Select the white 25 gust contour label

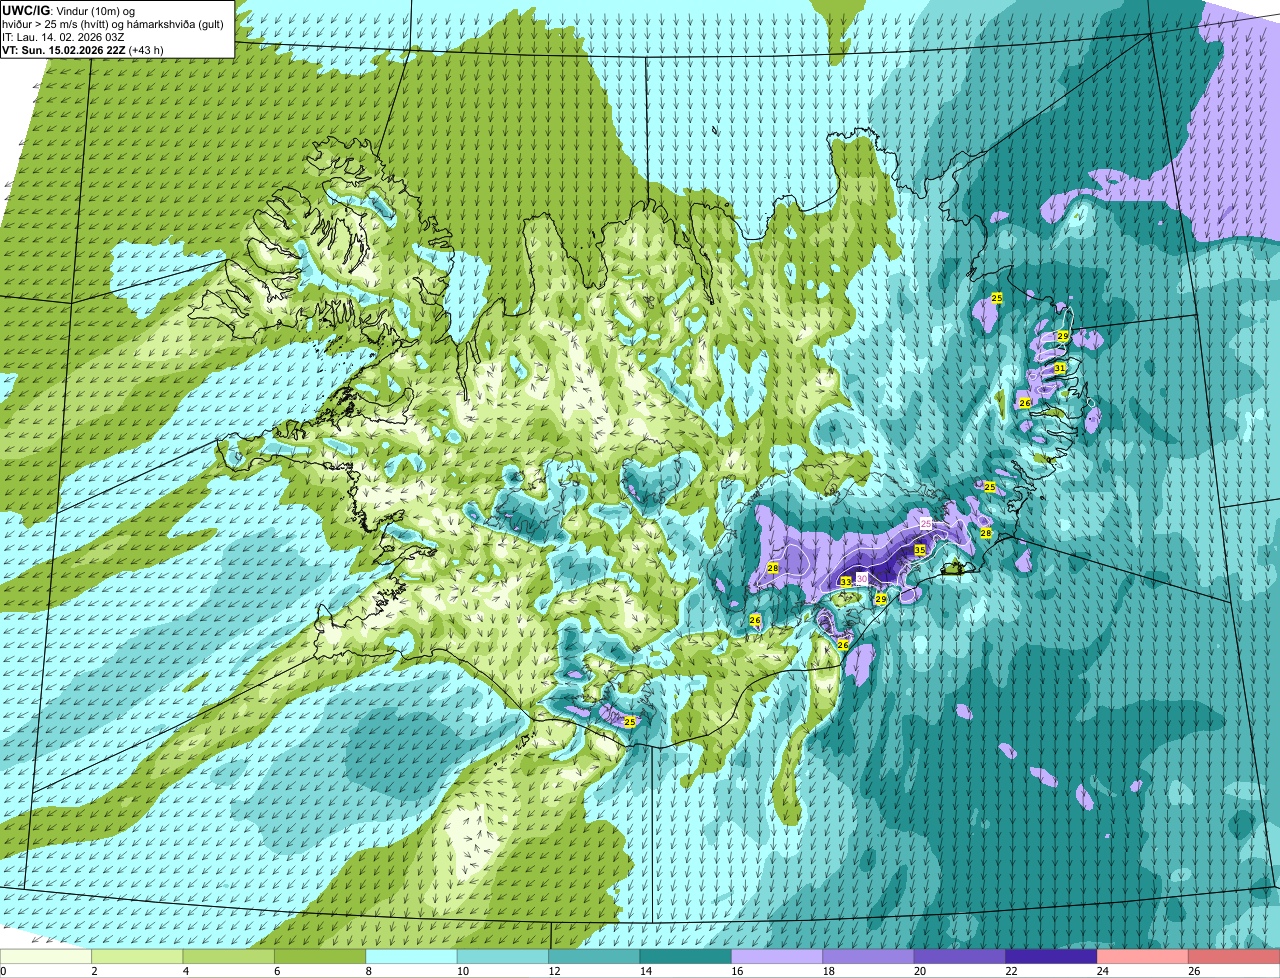point(926,524)
